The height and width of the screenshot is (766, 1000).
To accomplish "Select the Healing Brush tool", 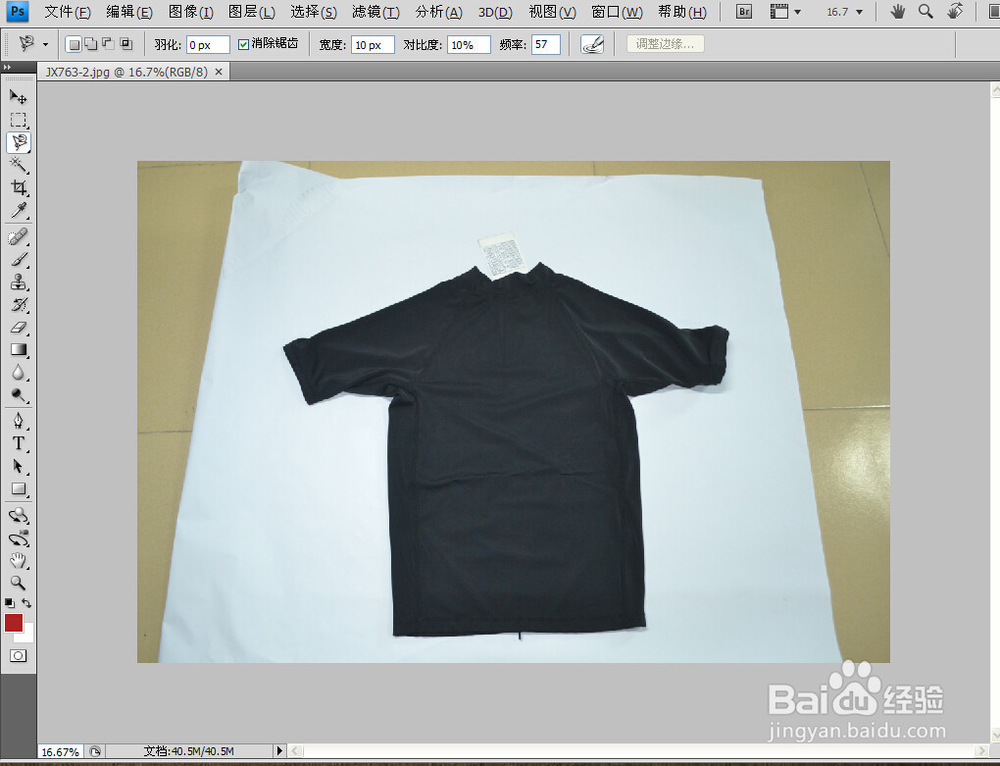I will tap(18, 237).
